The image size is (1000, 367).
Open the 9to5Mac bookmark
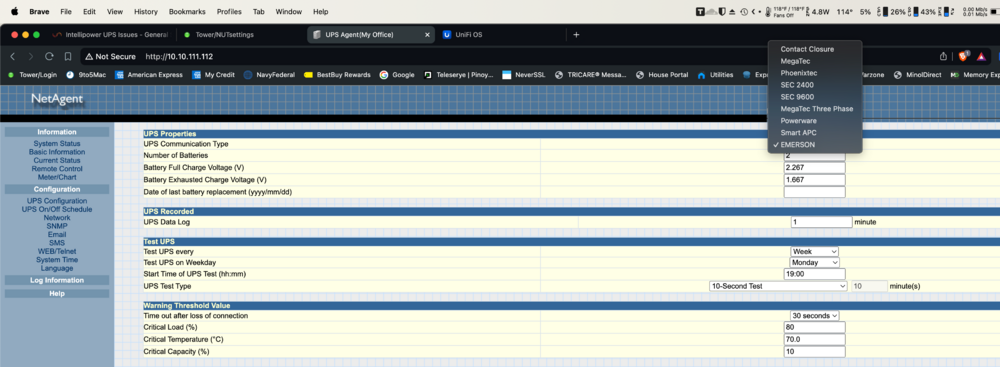coord(87,75)
